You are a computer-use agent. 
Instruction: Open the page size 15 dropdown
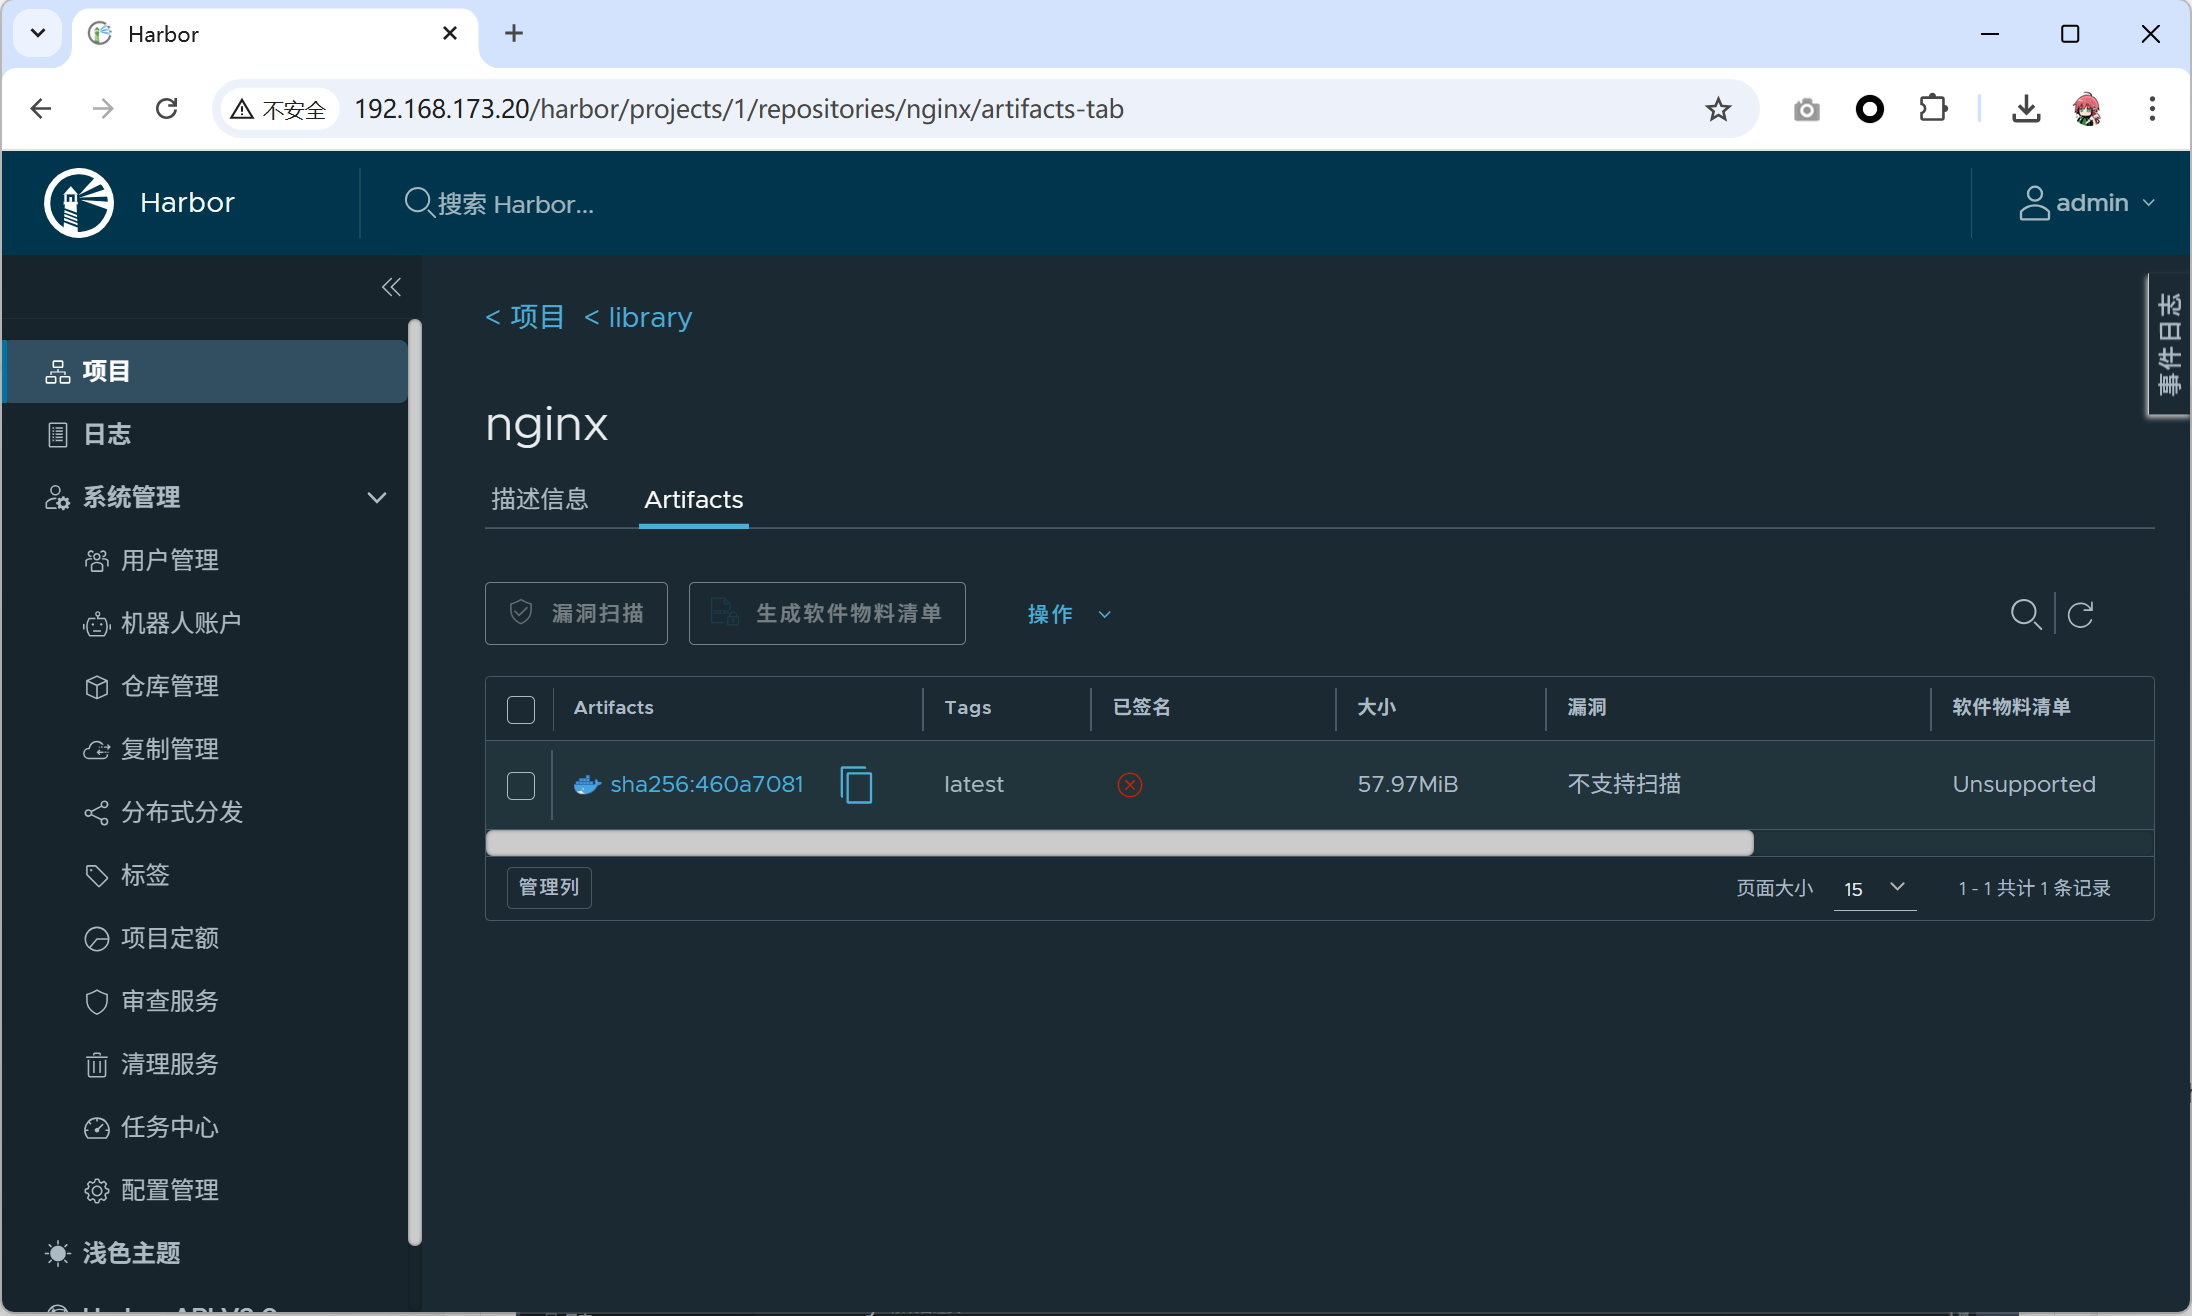coord(1874,888)
